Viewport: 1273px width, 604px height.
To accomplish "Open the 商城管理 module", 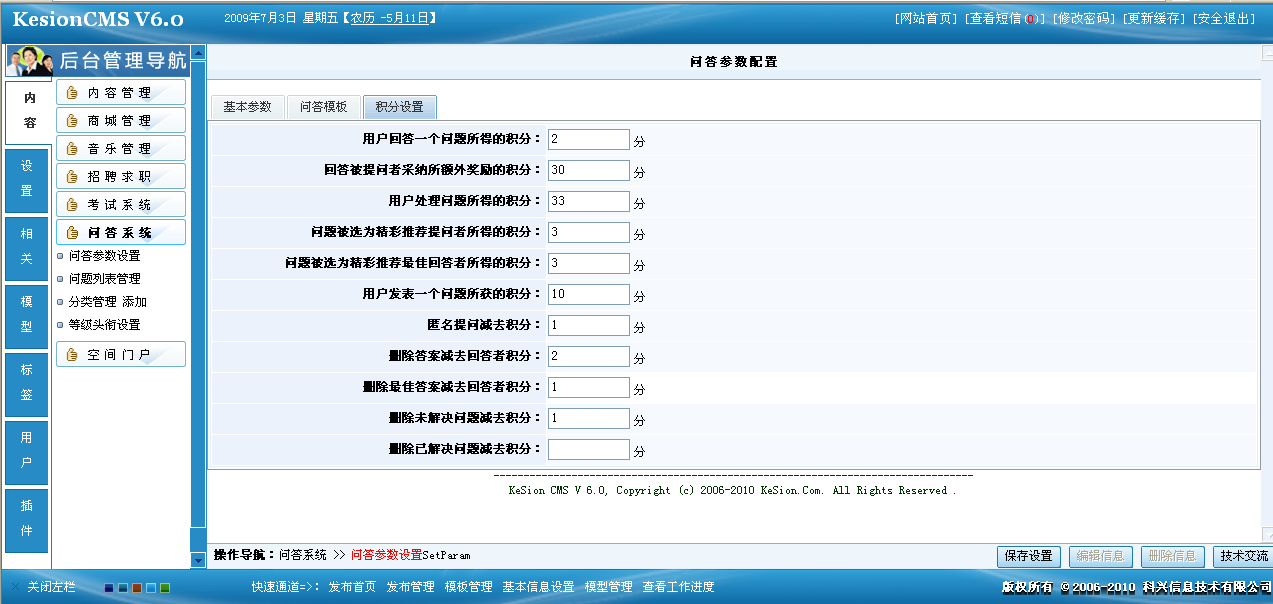I will (120, 120).
